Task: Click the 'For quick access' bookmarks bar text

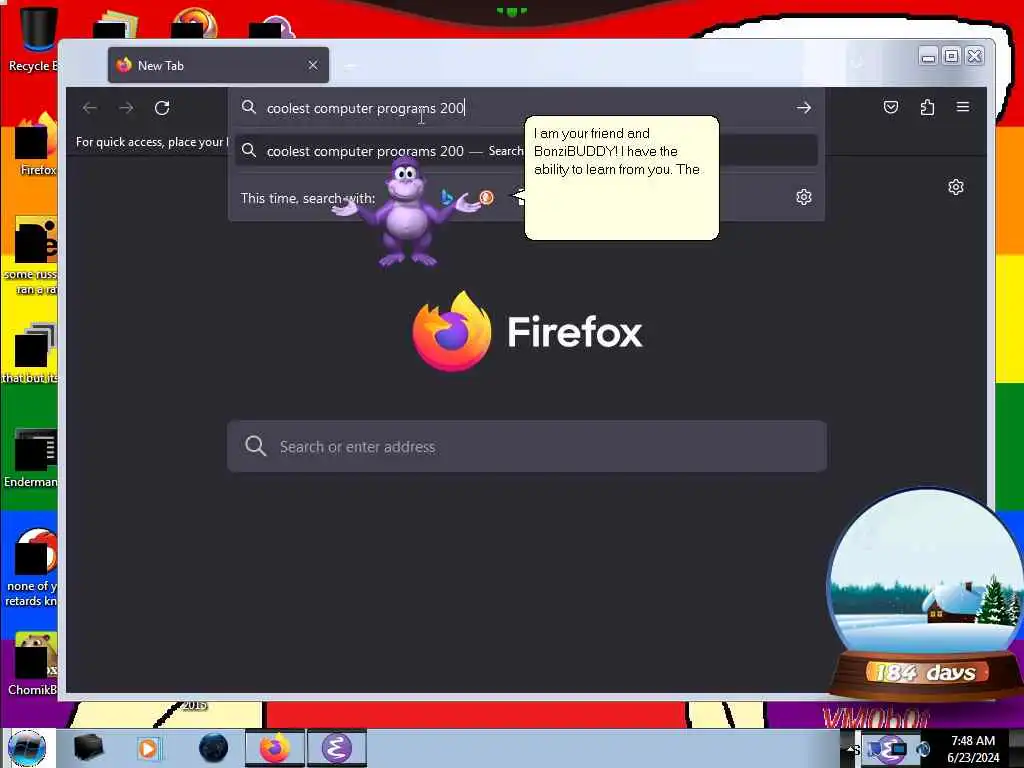Action: click(152, 142)
